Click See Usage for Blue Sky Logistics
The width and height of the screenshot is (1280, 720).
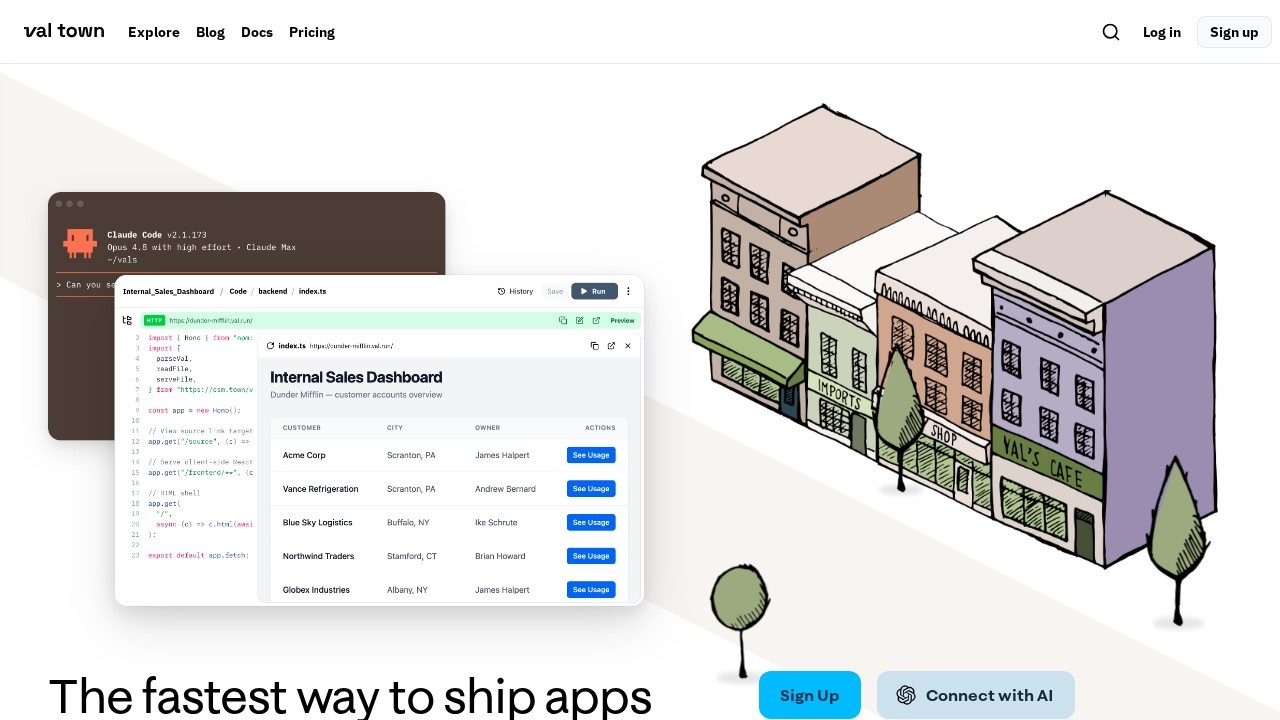tap(591, 522)
